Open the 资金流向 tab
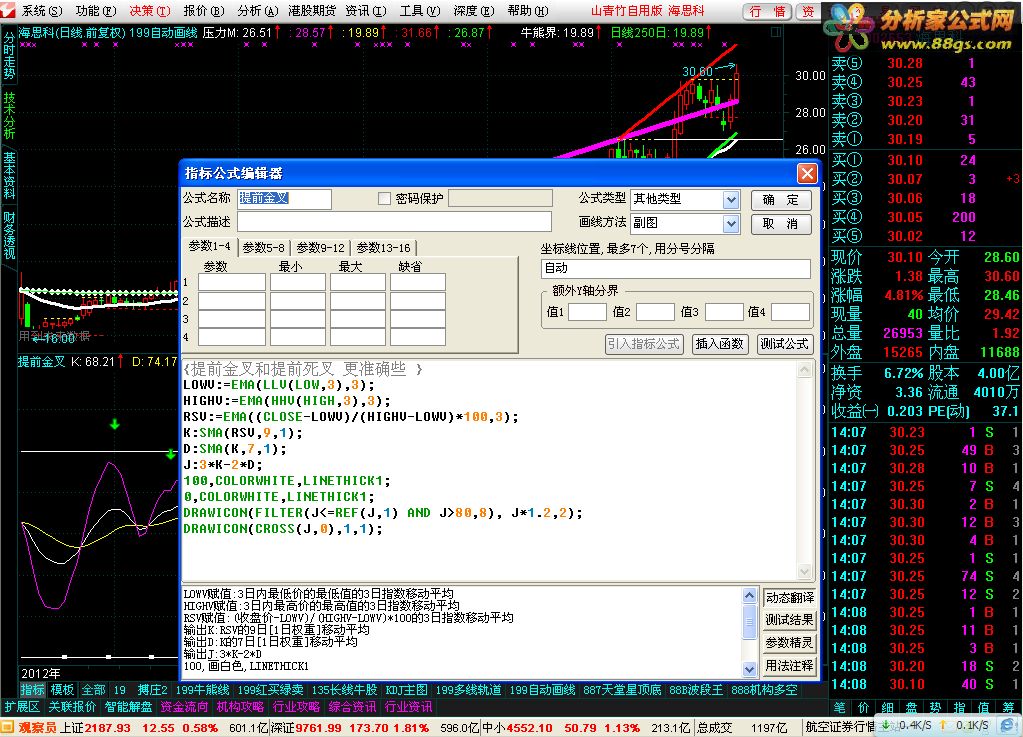 [x=184, y=707]
